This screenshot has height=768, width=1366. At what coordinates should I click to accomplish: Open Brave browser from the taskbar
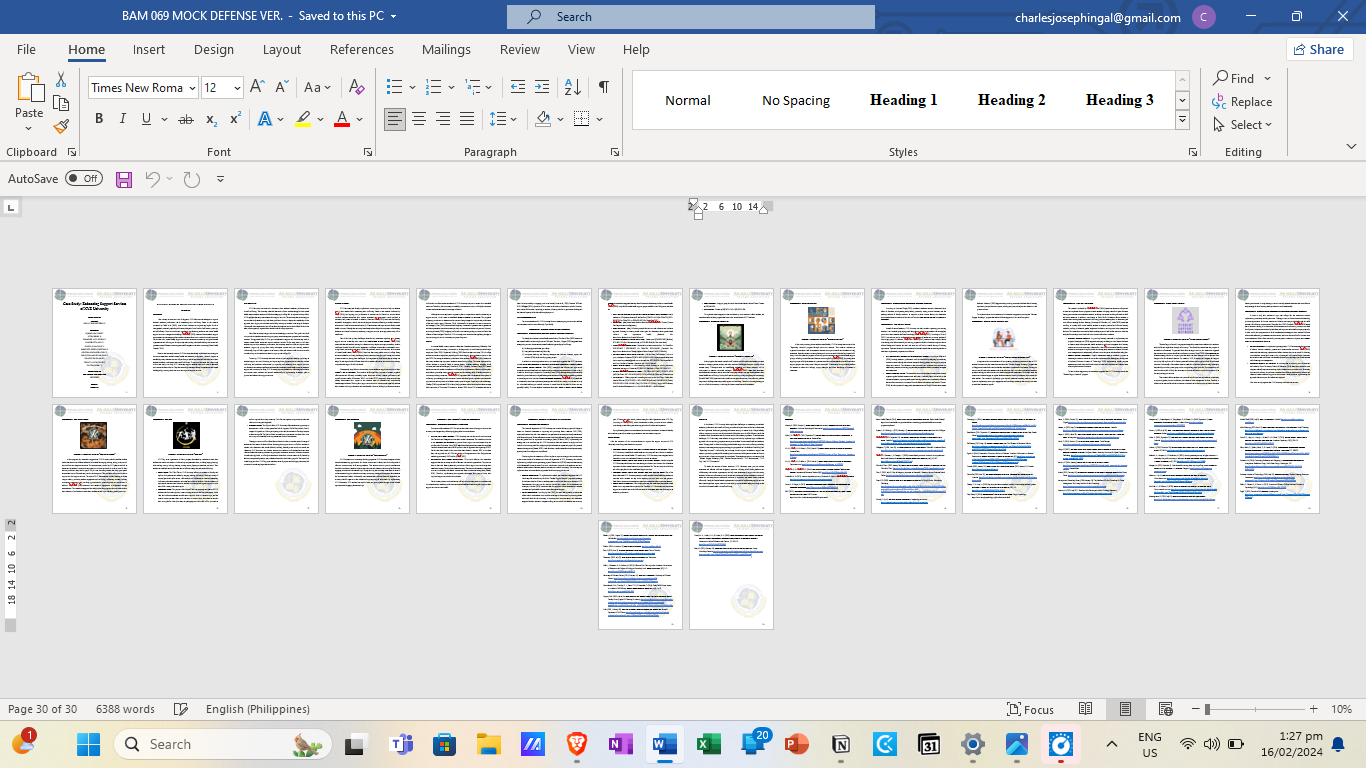click(x=577, y=744)
